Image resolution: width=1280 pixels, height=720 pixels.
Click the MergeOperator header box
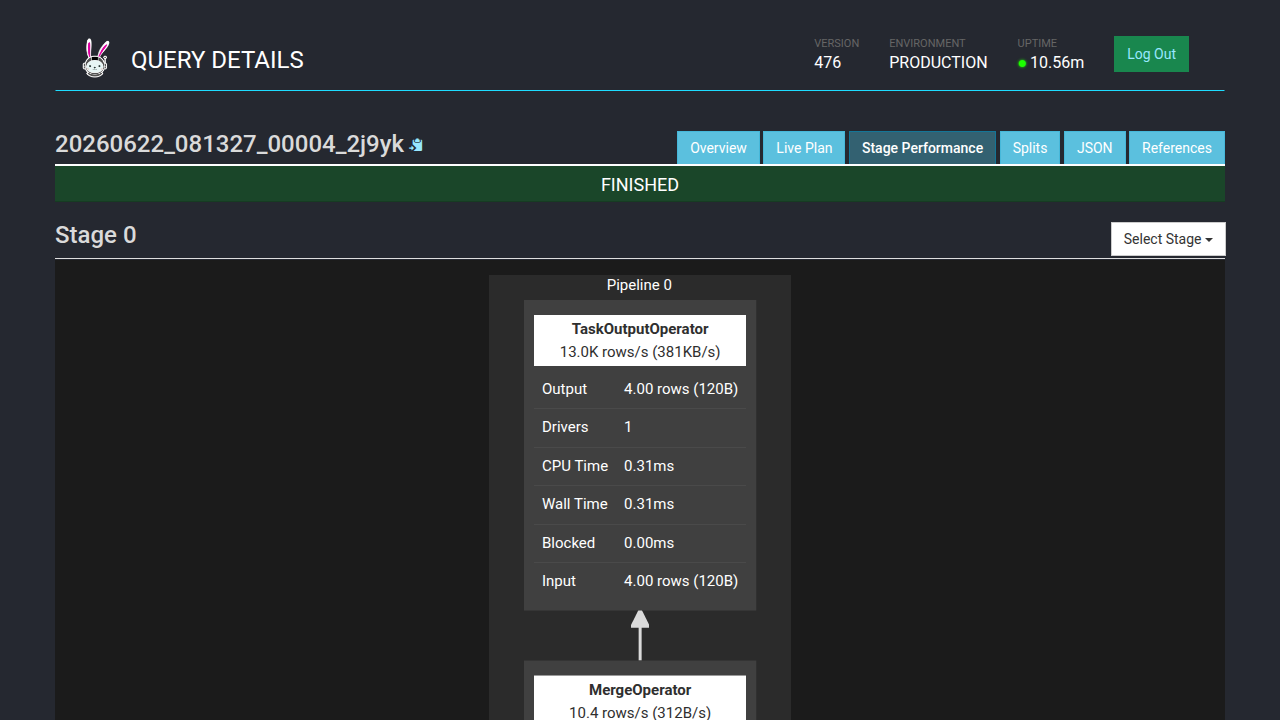tap(640, 698)
